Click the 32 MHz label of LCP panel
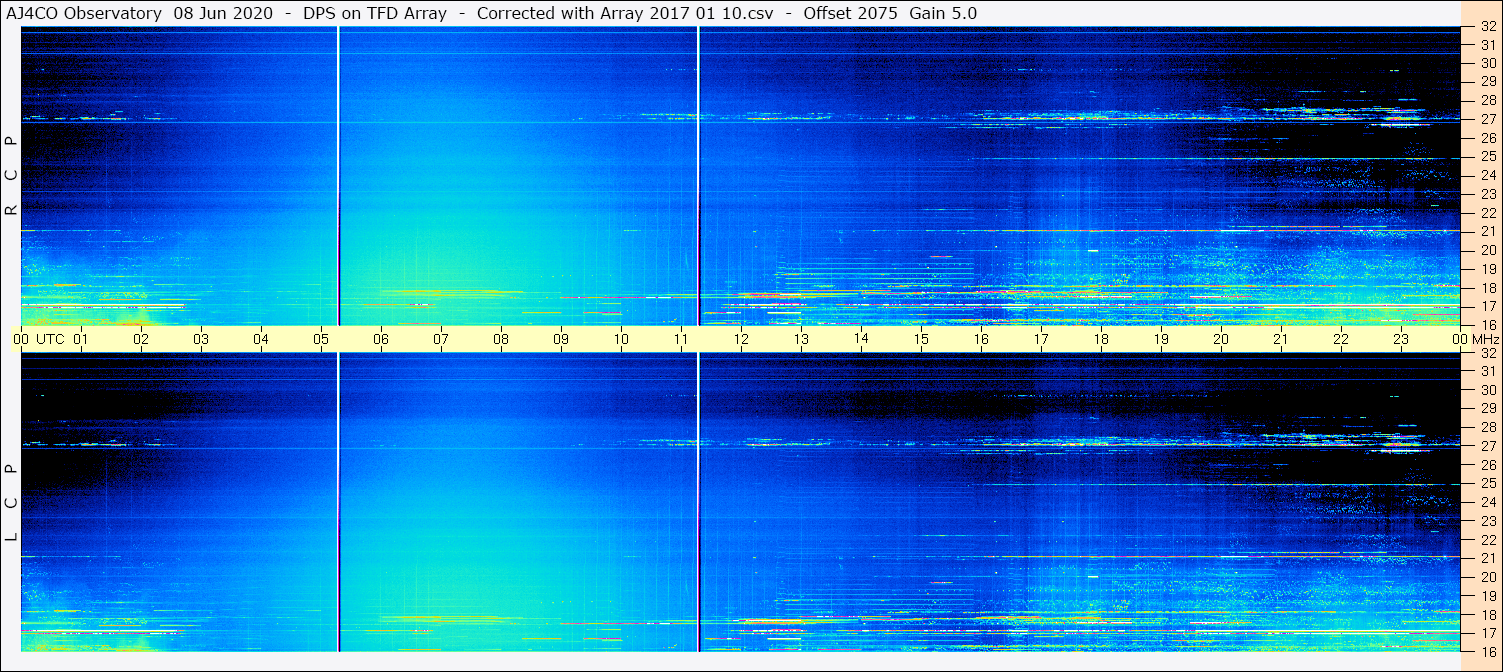 (1487, 353)
